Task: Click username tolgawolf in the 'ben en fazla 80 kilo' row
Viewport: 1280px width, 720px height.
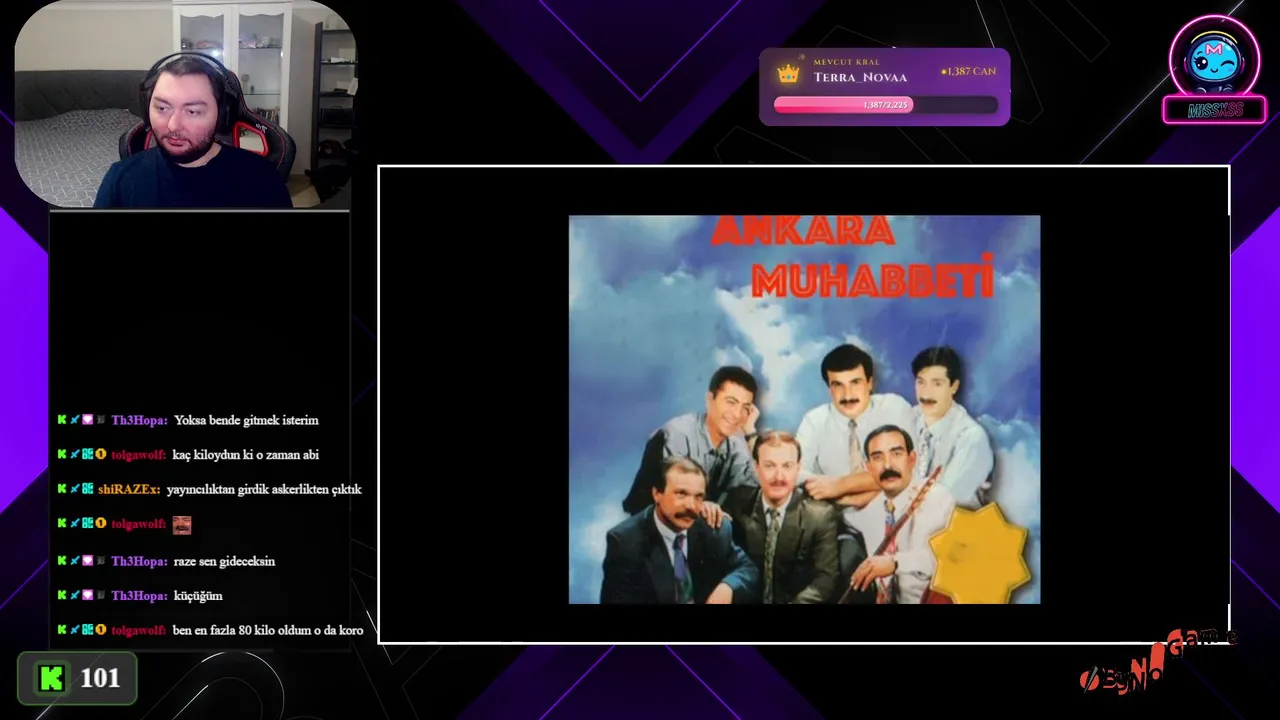Action: click(139, 631)
